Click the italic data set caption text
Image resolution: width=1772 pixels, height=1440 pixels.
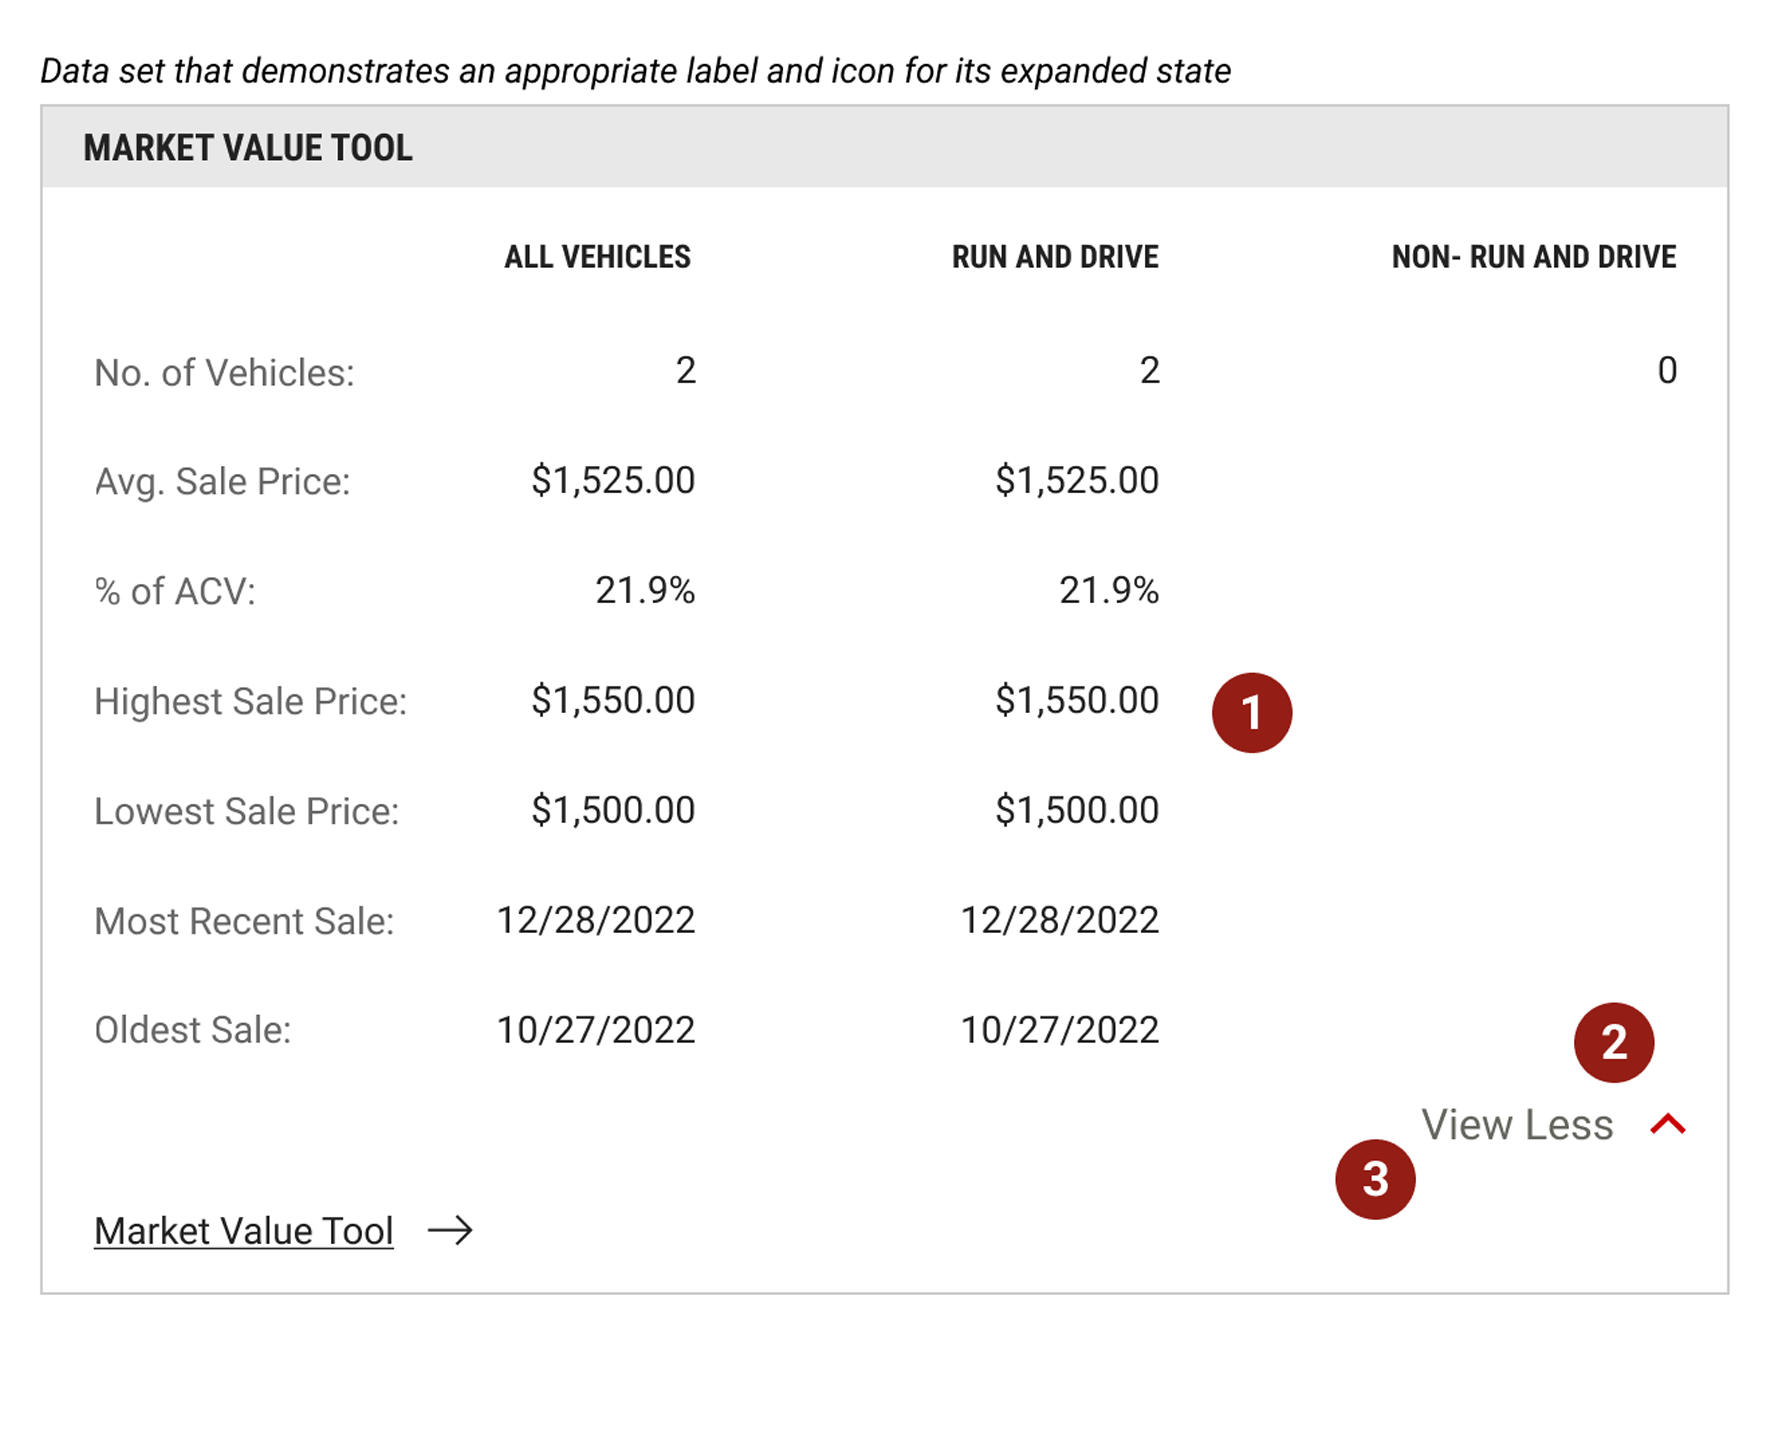pyautogui.click(x=635, y=71)
